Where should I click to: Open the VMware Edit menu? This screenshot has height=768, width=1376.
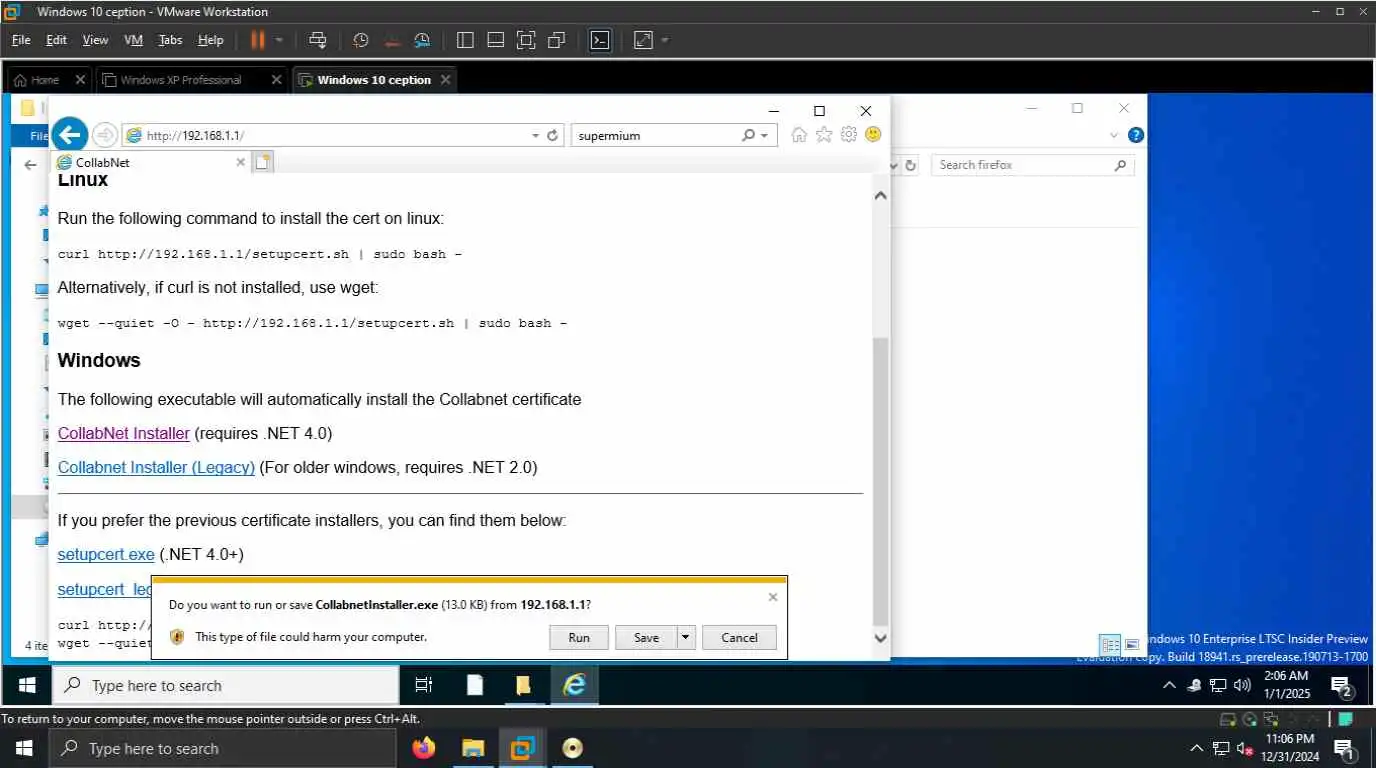56,40
